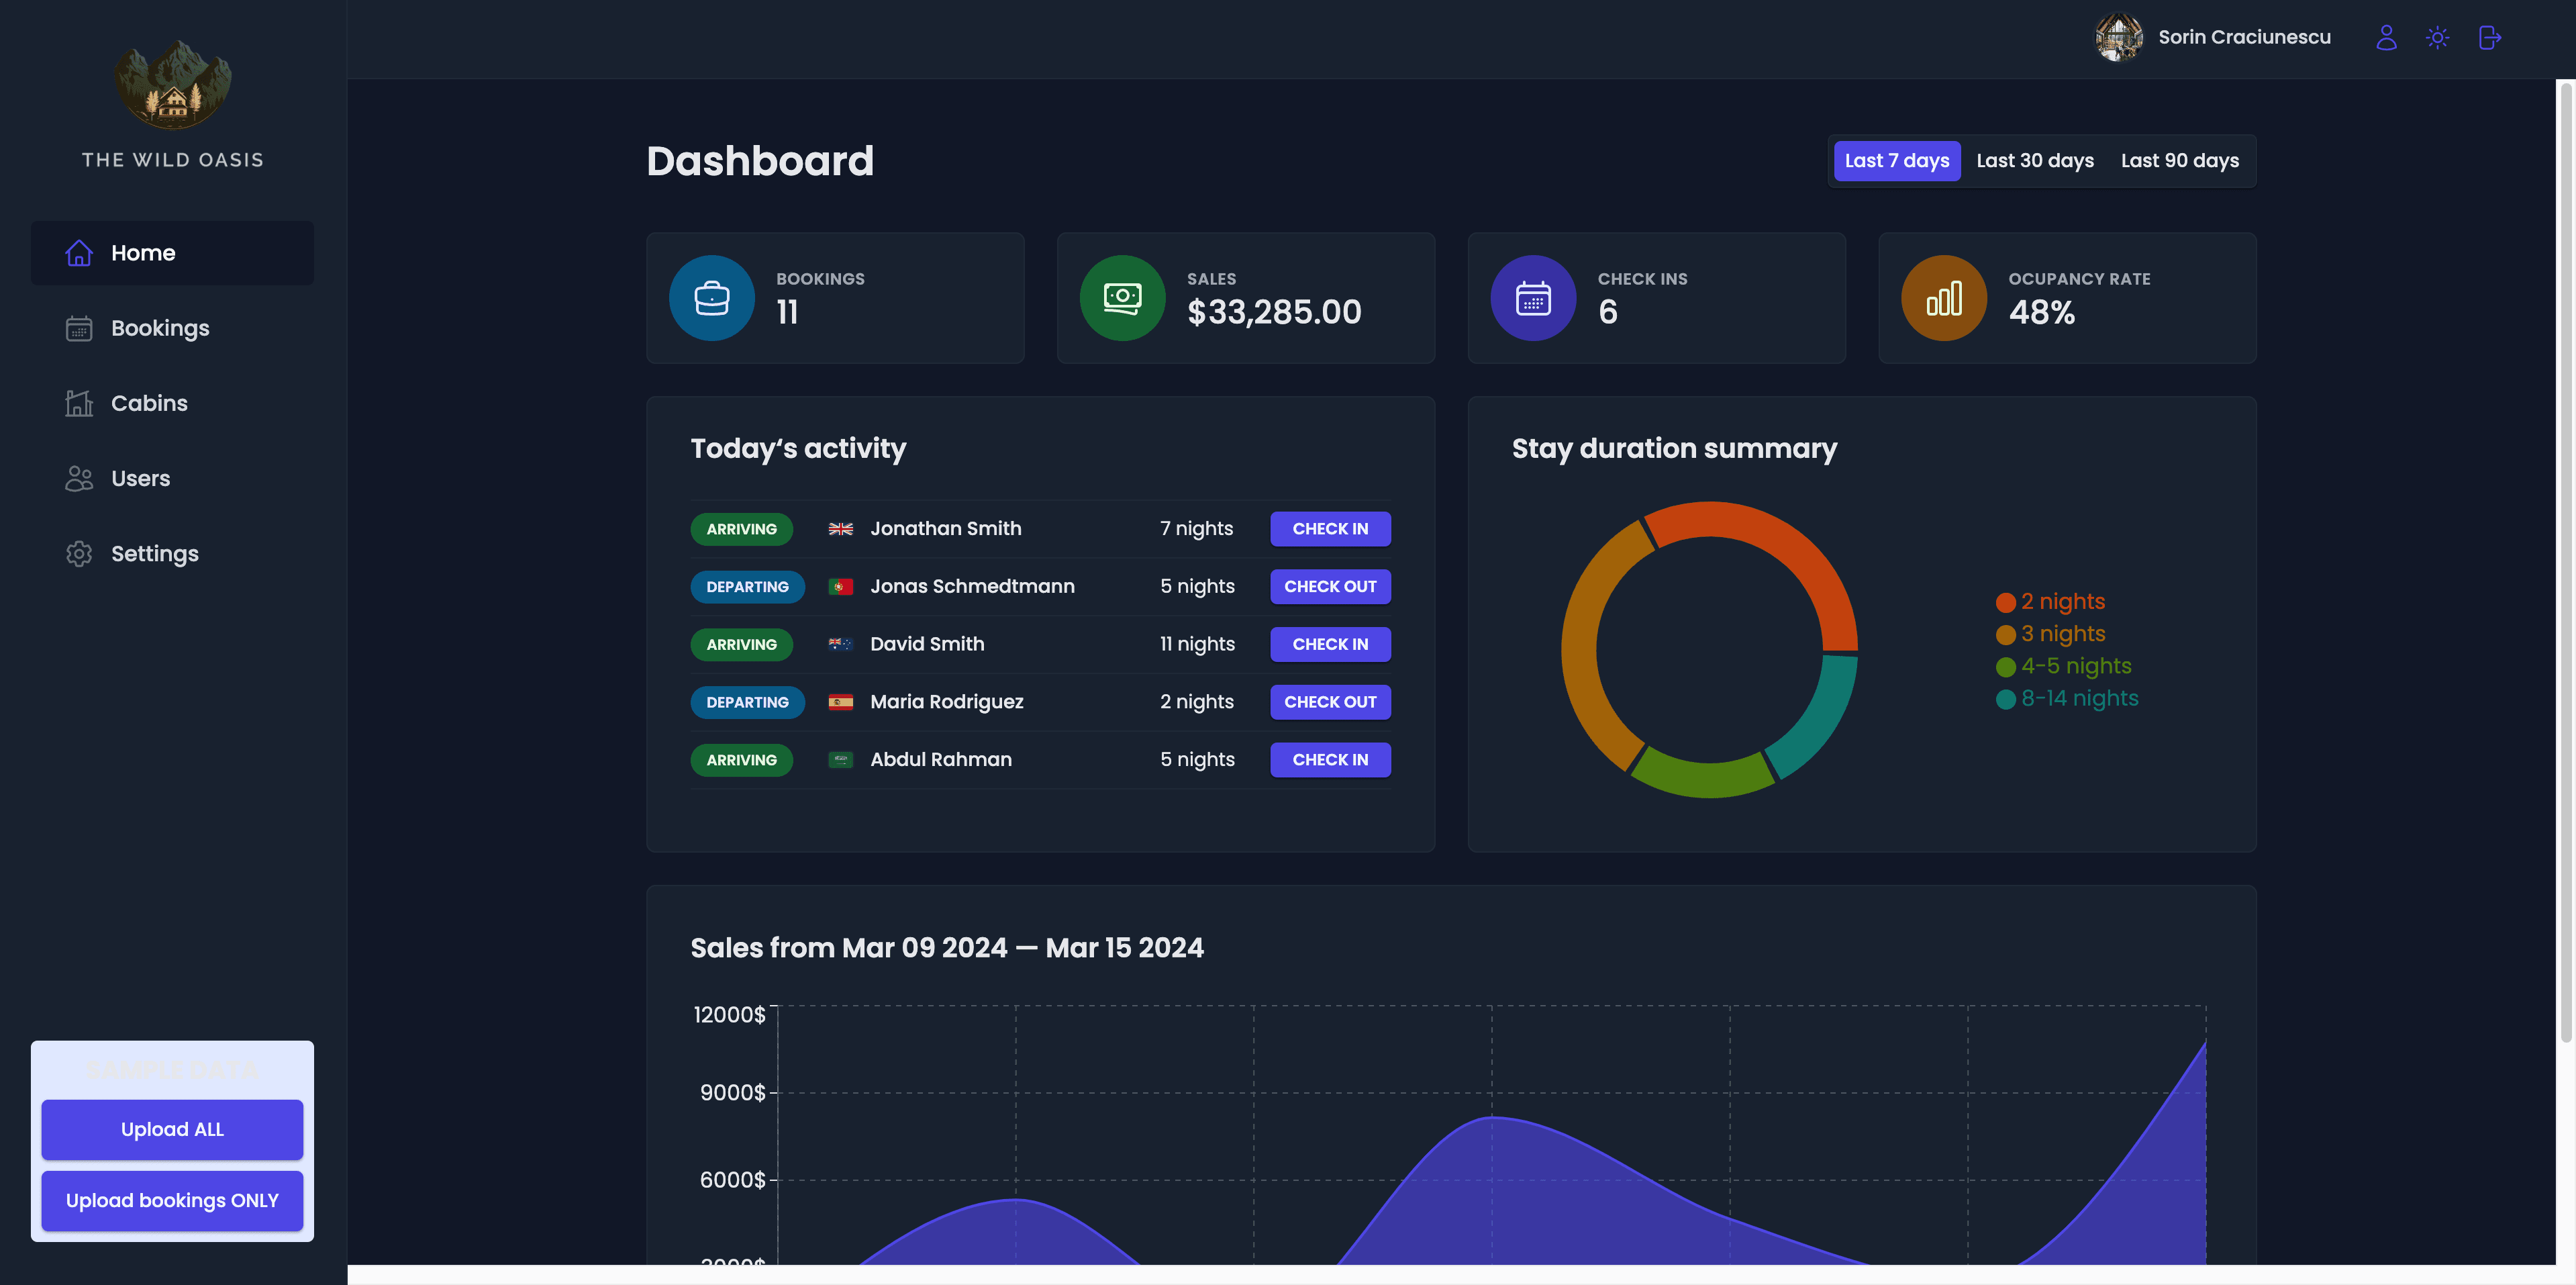Click The Wild Oasis logo image

point(172,84)
